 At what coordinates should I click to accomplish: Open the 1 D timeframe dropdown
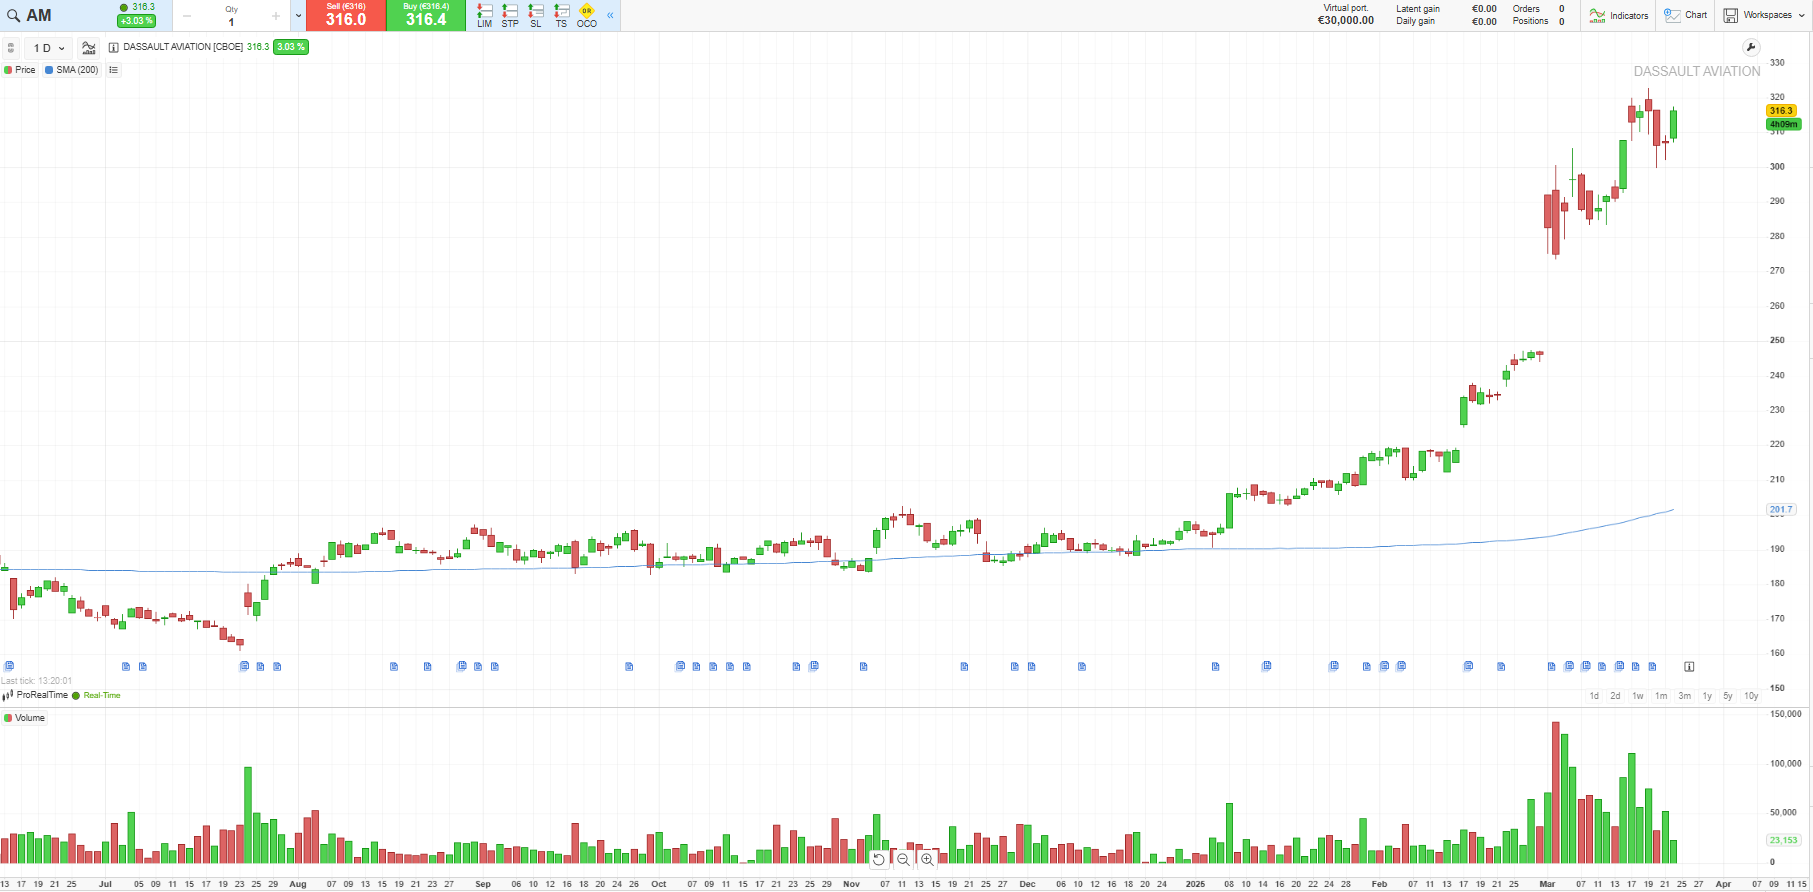coord(48,48)
